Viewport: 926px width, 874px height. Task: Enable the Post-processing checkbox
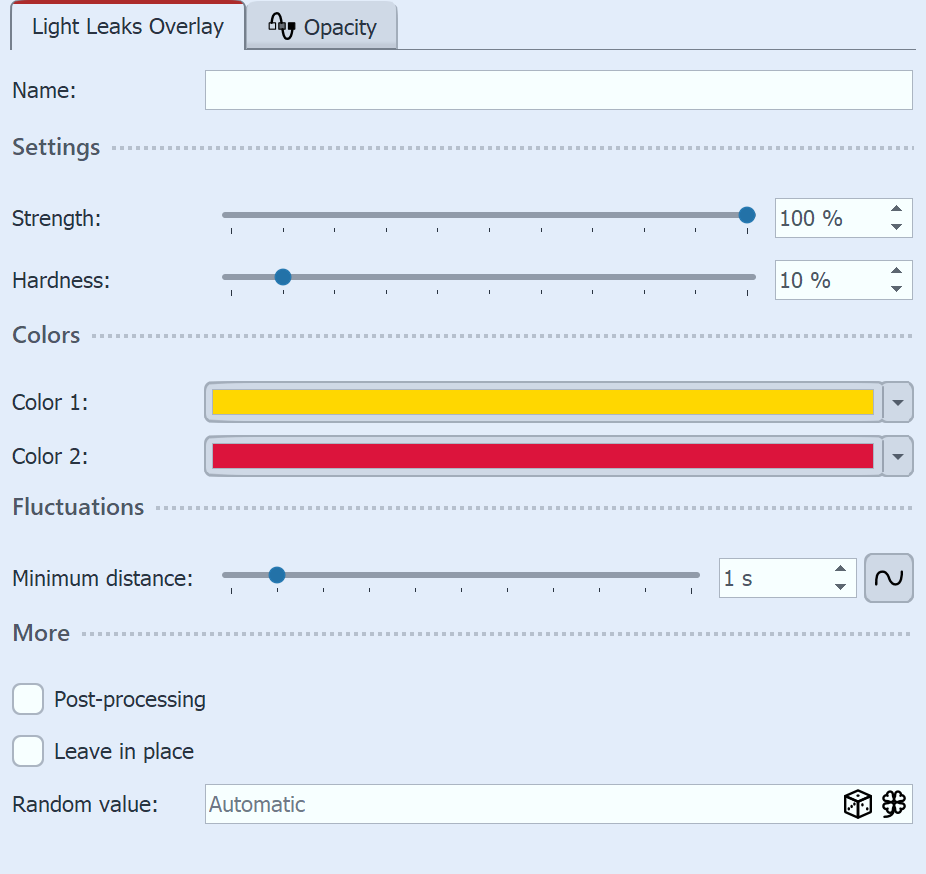tap(28, 699)
